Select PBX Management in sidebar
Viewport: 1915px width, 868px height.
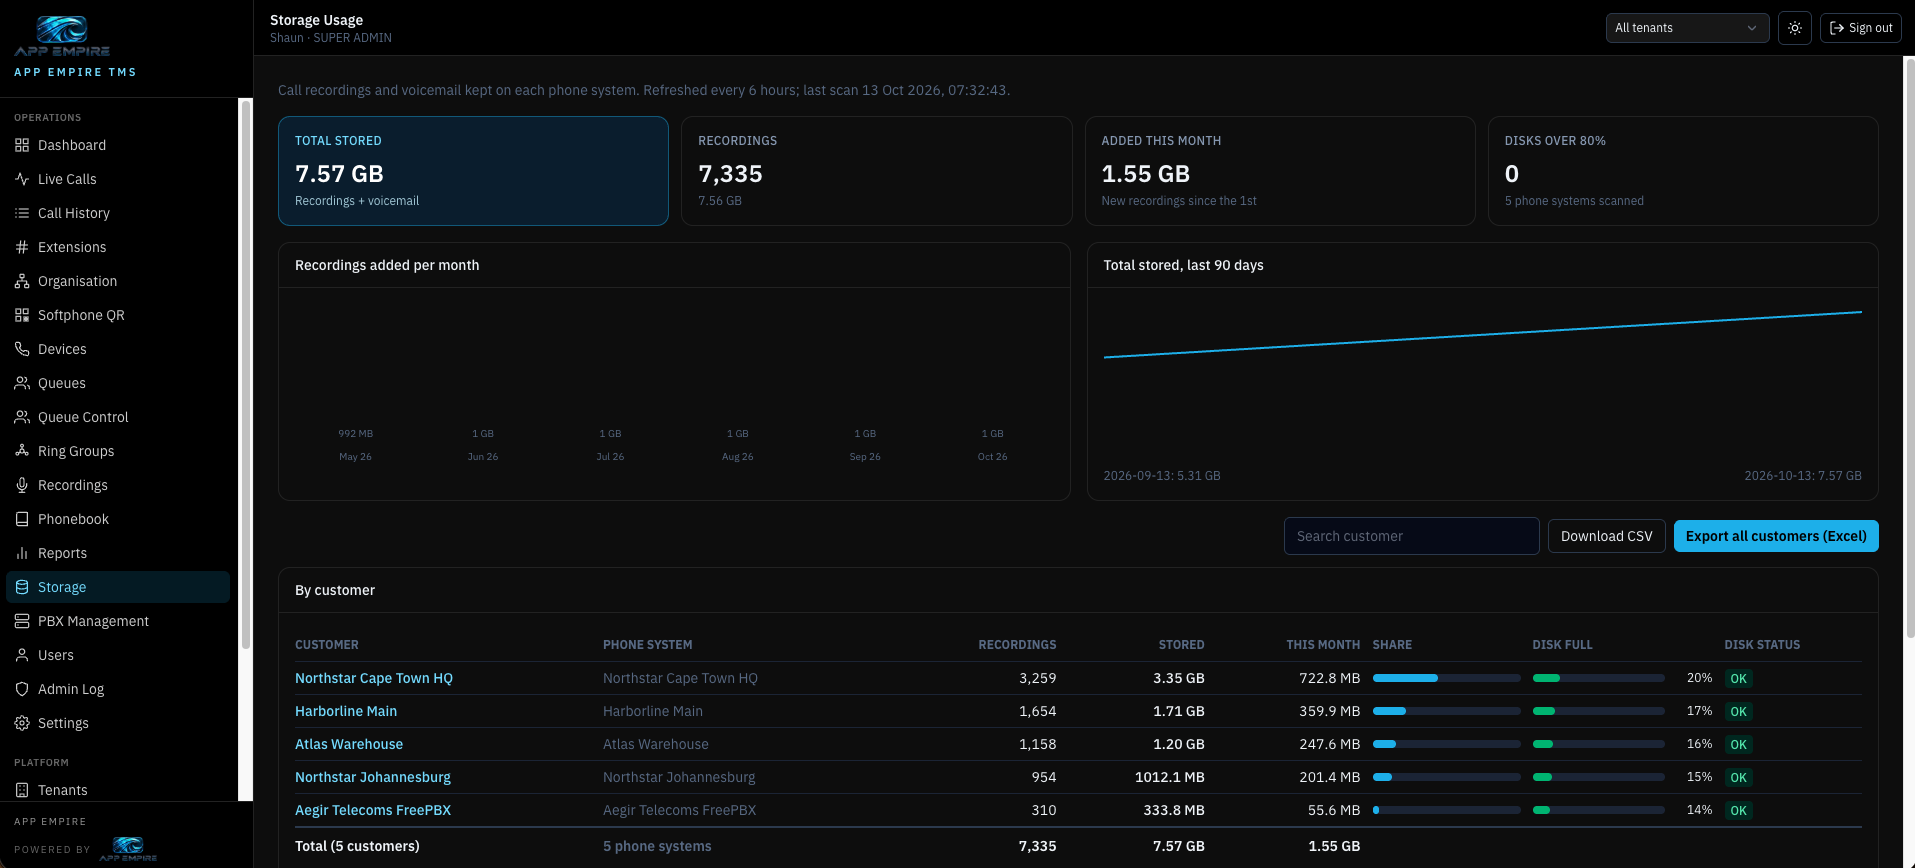(118, 621)
